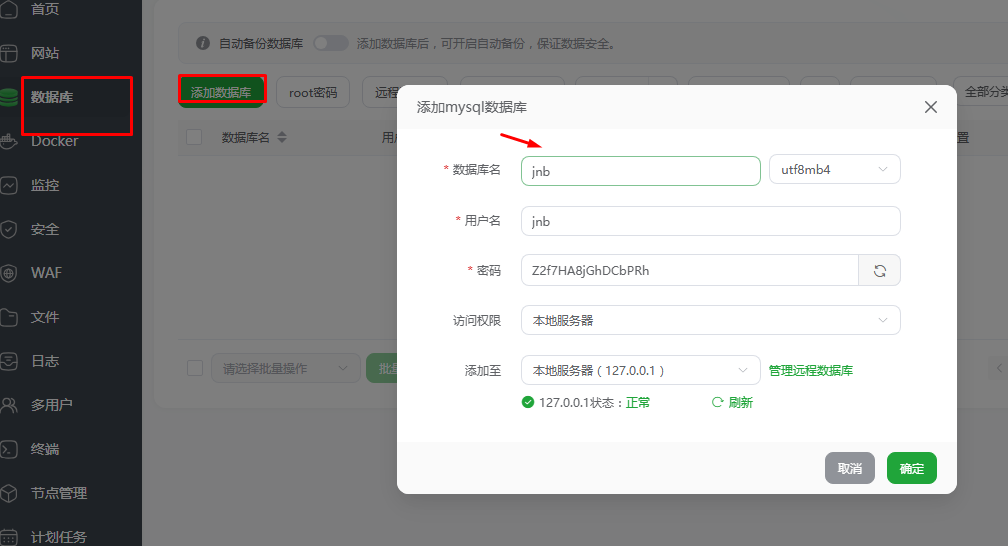The image size is (1008, 546).
Task: Open the 添加至 server dropdown
Action: pos(640,370)
